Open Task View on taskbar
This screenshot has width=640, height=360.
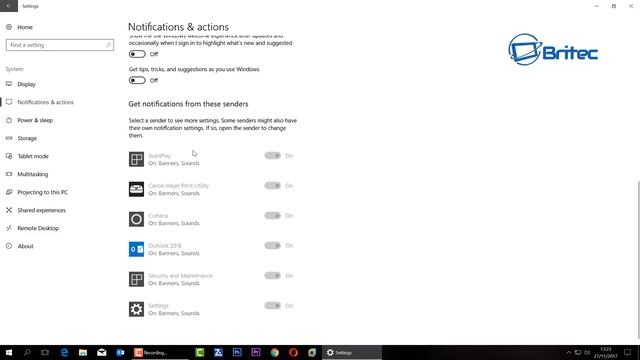coord(45,352)
